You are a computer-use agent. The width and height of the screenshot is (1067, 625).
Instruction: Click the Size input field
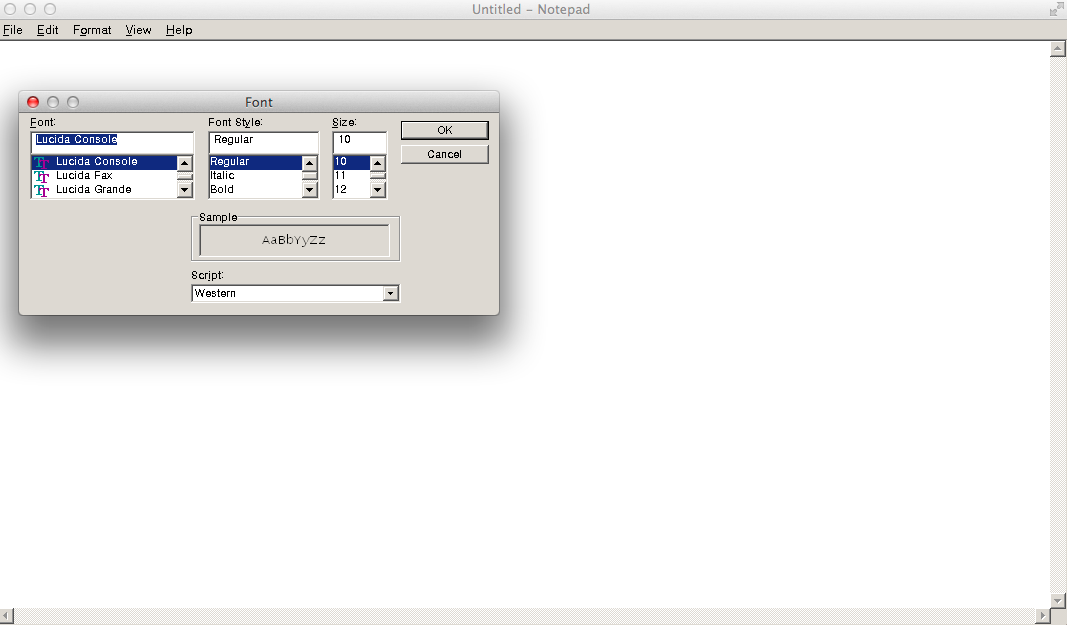[x=359, y=140]
